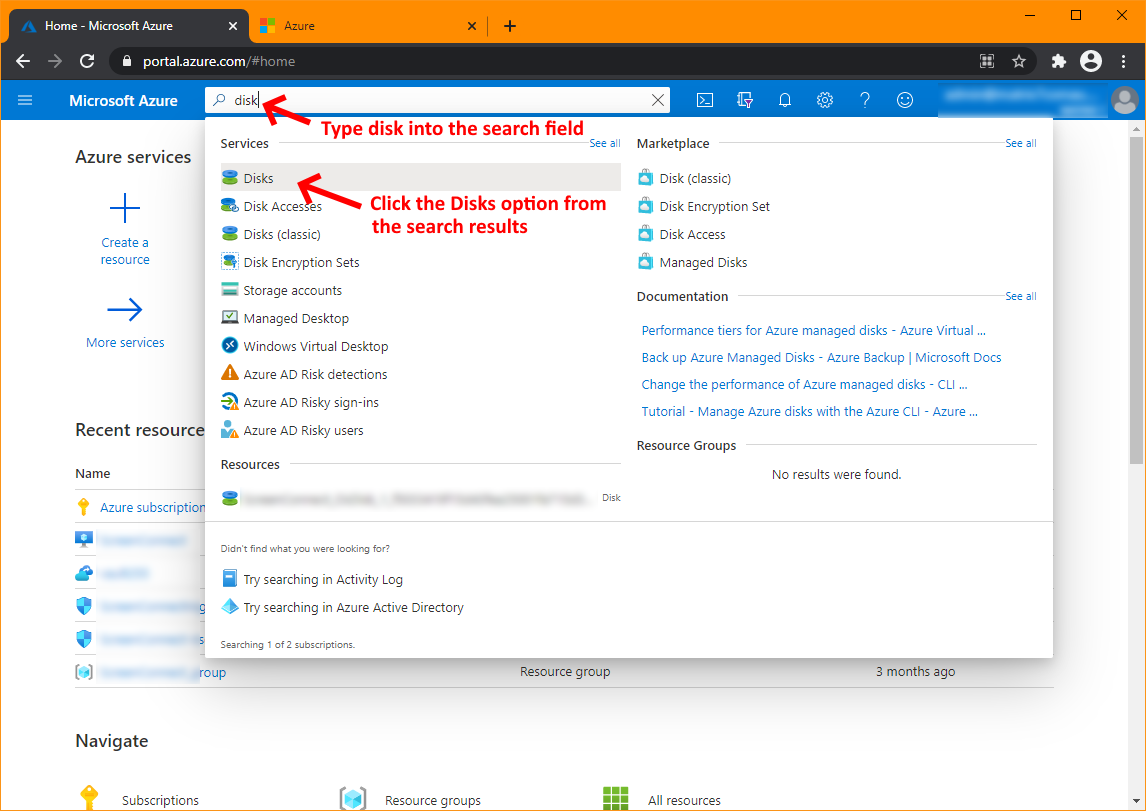Open the portal hamburger menu

coord(25,100)
